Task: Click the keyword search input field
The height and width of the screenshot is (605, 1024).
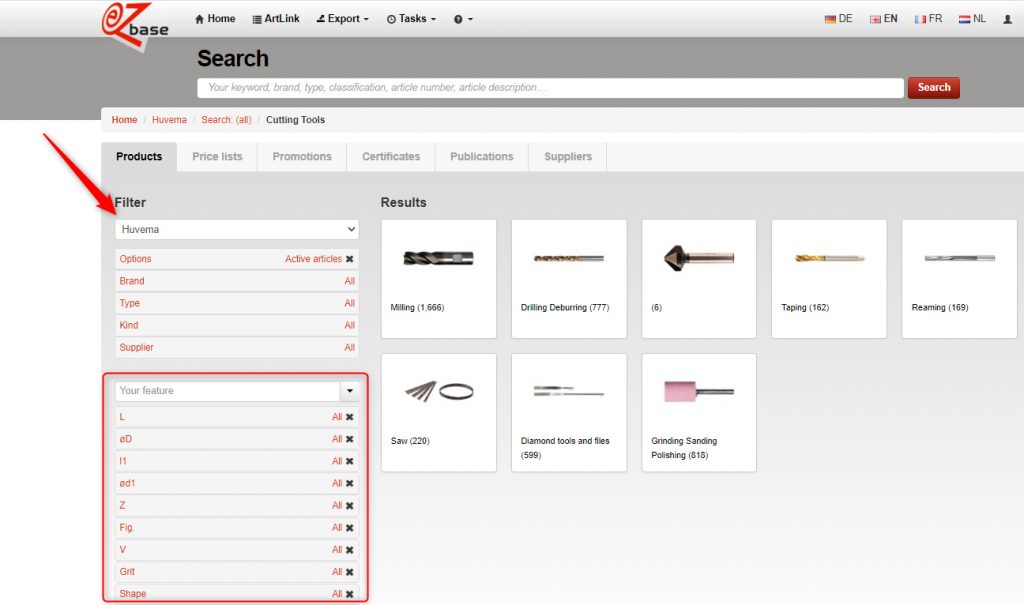Action: pos(550,88)
